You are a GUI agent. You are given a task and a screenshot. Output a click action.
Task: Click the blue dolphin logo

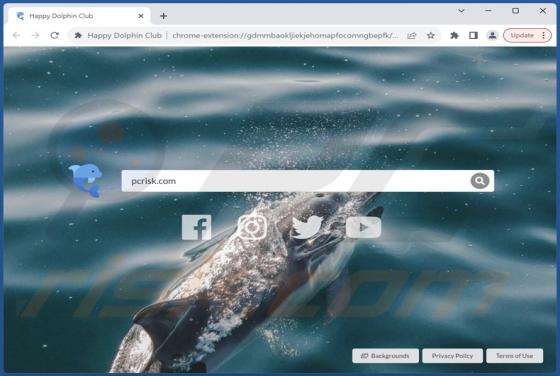click(86, 180)
